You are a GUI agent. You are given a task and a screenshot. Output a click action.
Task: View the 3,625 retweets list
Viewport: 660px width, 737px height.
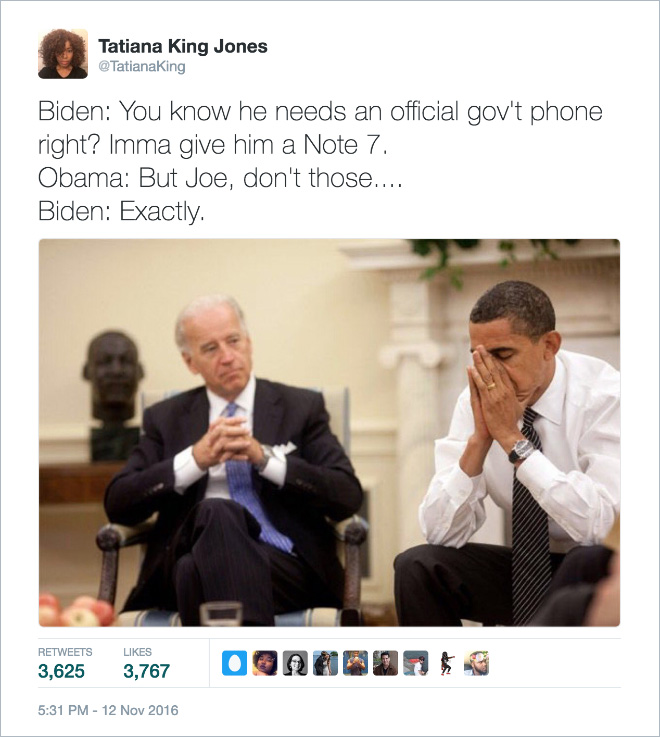pyautogui.click(x=61, y=671)
